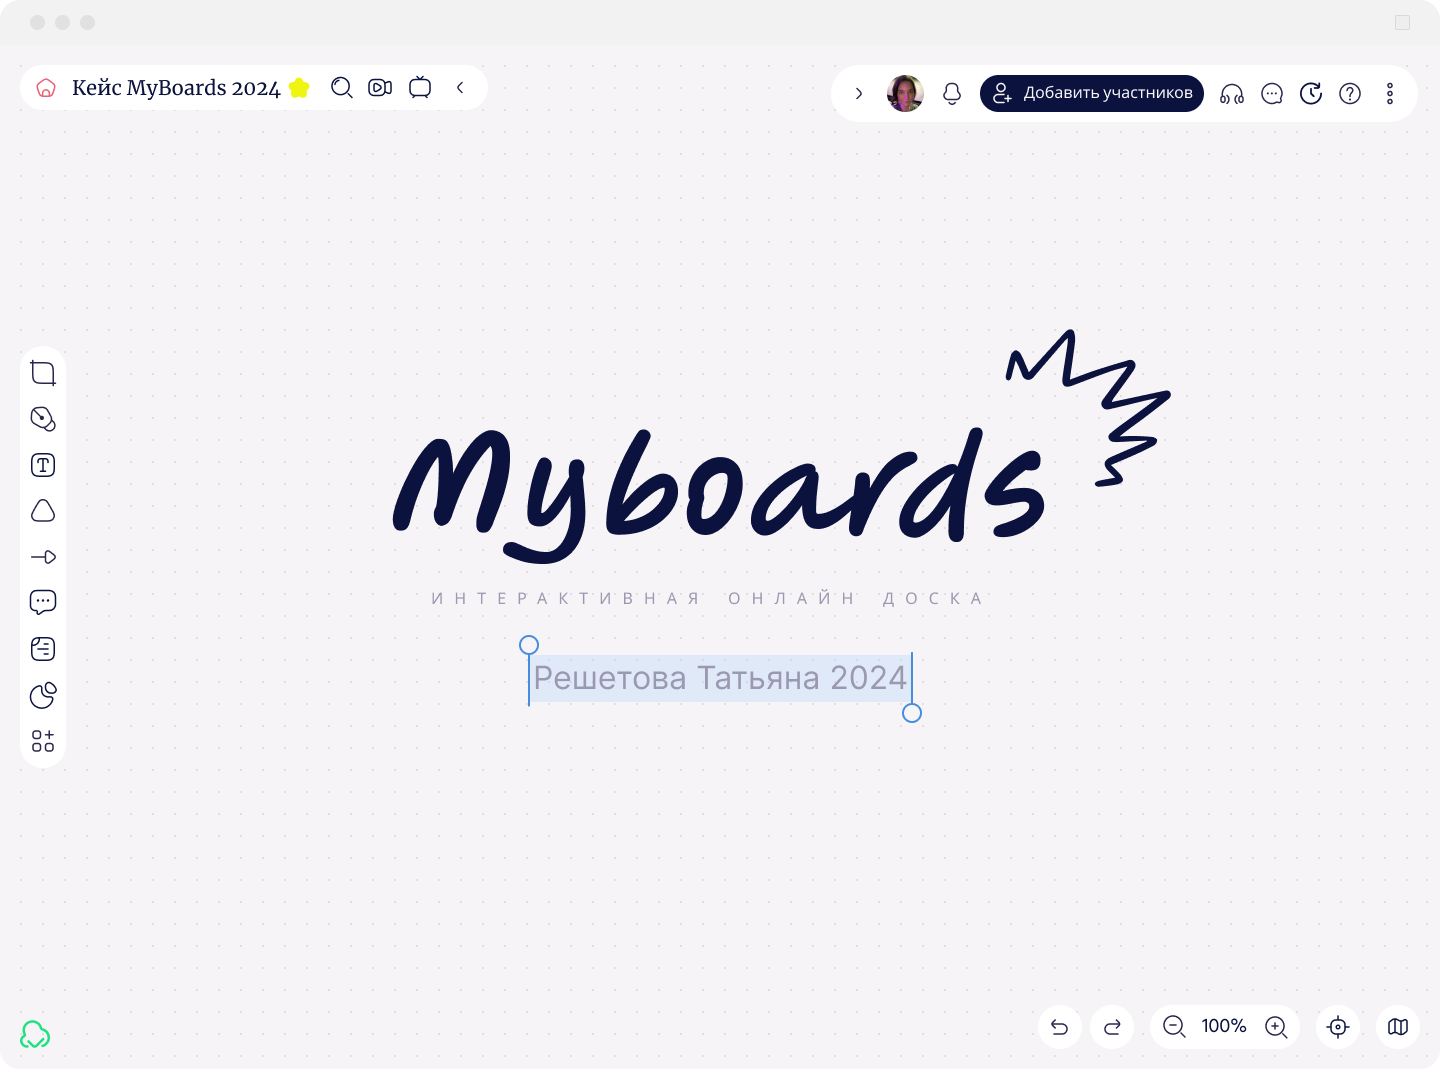Go to home via house icon
1440x1069 pixels.
[46, 88]
